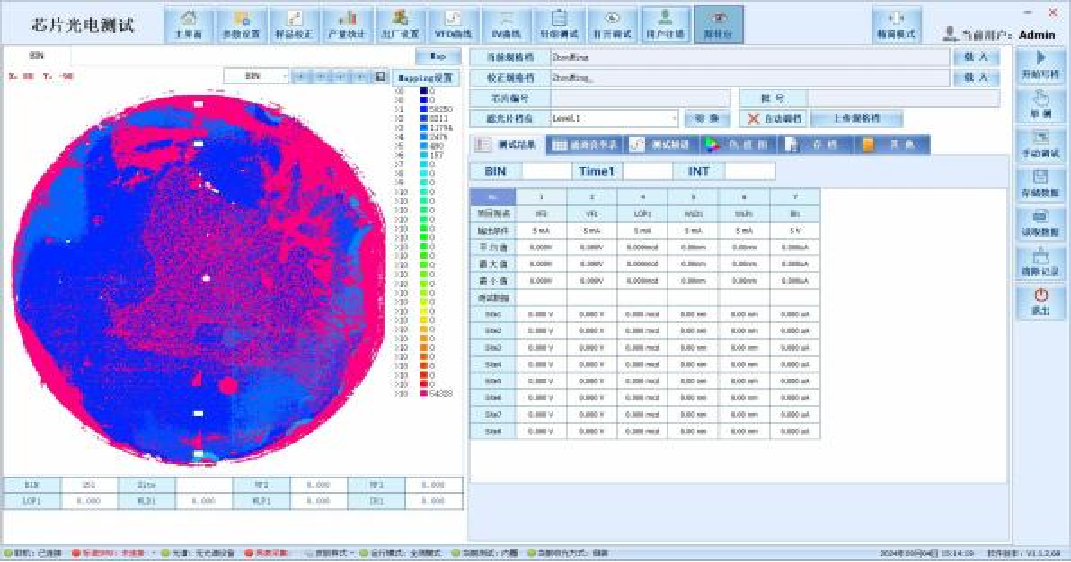Click the magenta swatch at the legend bottom

click(x=423, y=394)
